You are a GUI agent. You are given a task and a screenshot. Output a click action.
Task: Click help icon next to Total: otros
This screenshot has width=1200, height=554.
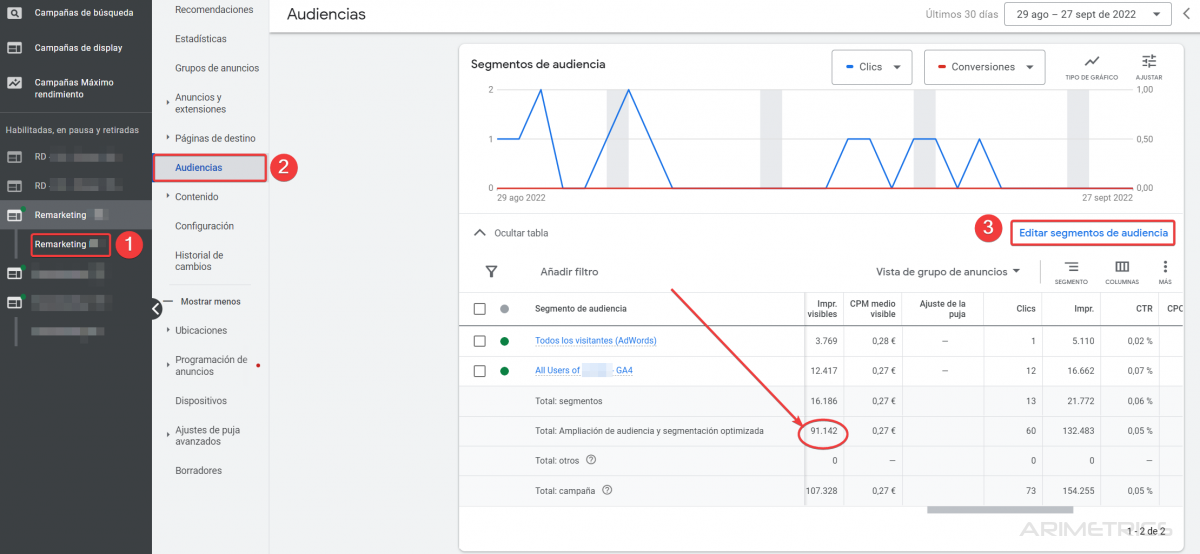(591, 460)
